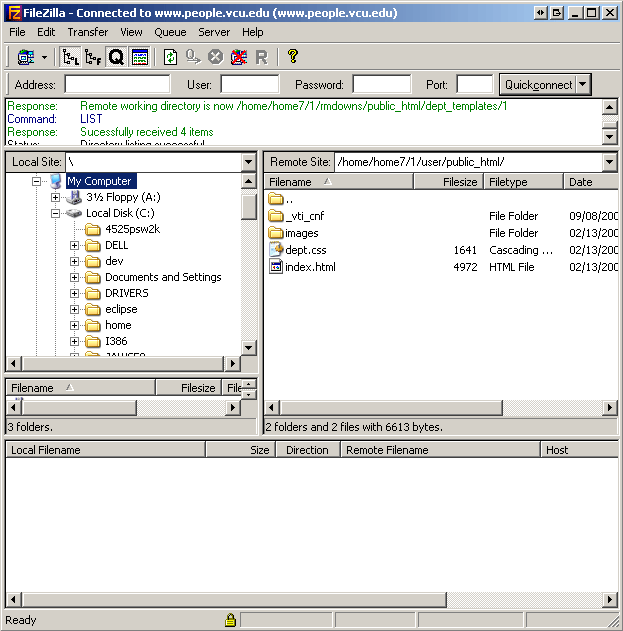Open the Remote Site path dropdown
The width and height of the screenshot is (623, 631).
(x=610, y=162)
